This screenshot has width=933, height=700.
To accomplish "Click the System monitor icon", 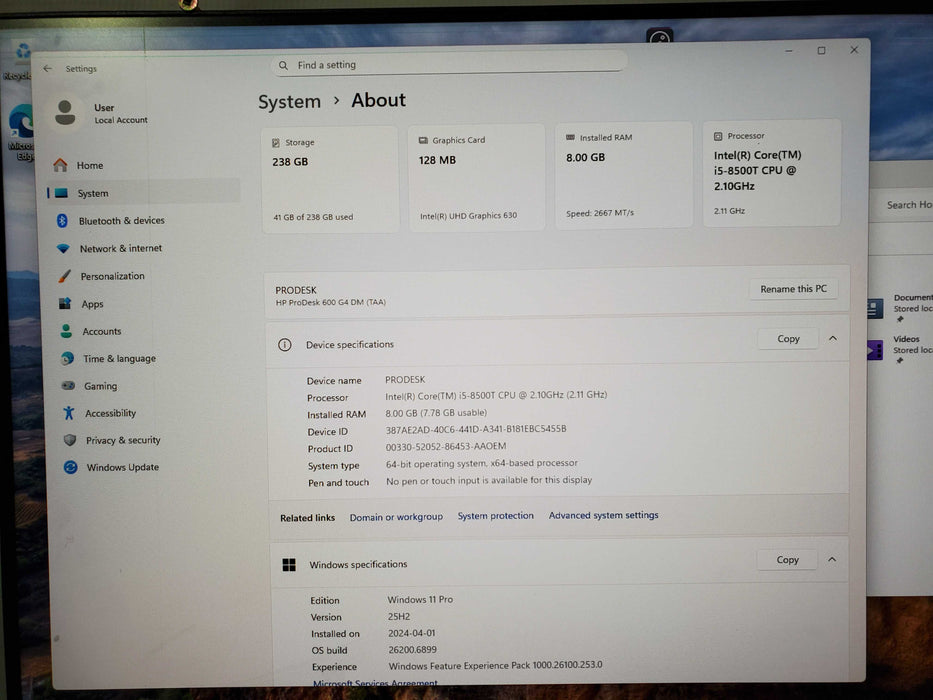I will [61, 193].
